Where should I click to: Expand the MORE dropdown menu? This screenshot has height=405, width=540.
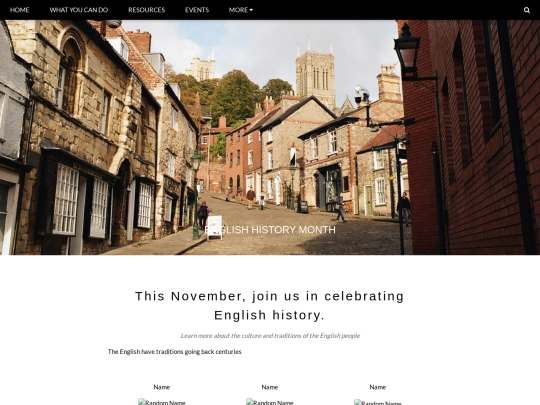pyautogui.click(x=241, y=10)
